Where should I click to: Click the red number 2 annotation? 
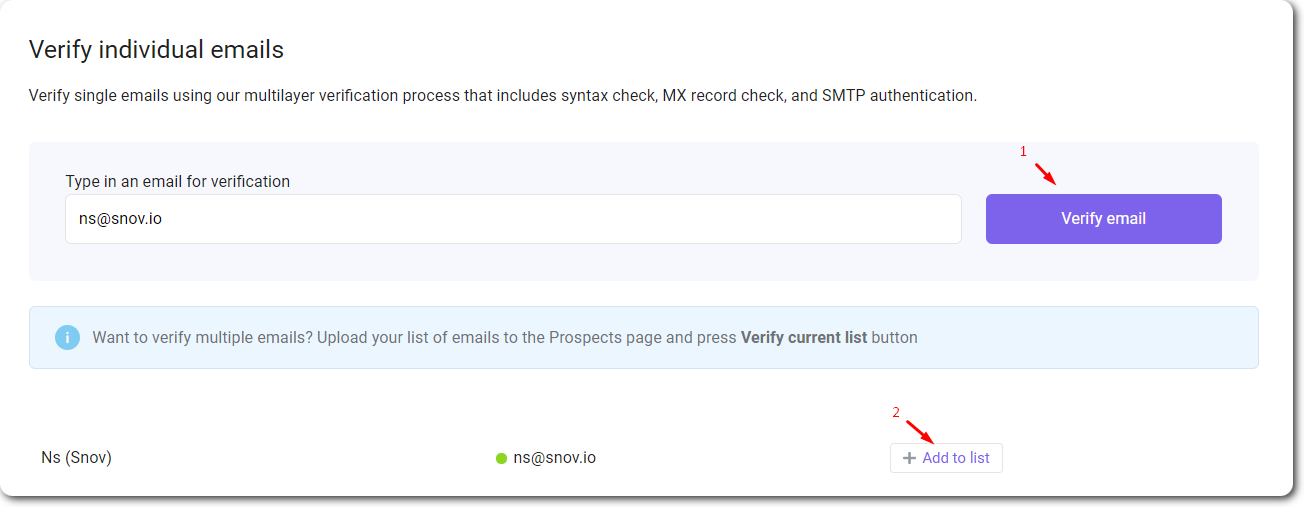coord(896,412)
